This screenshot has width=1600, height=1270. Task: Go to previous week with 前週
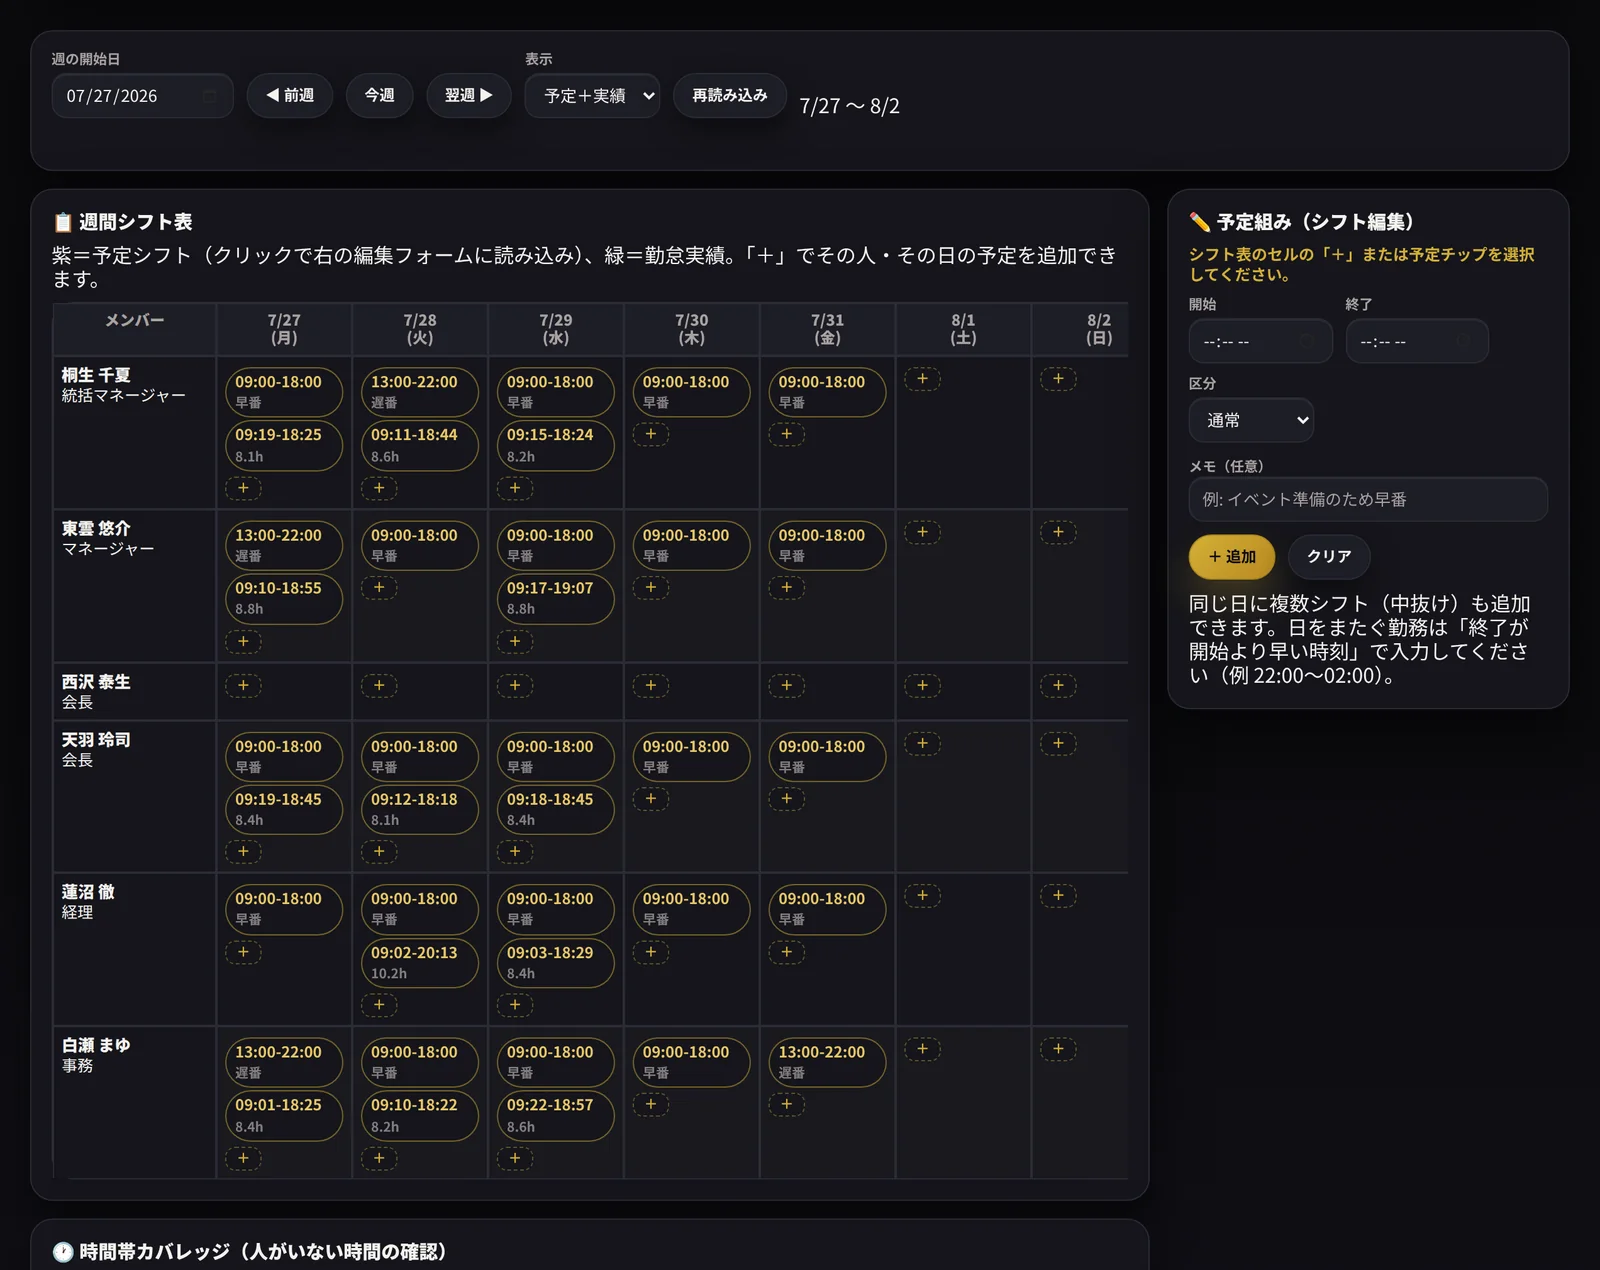coord(290,96)
